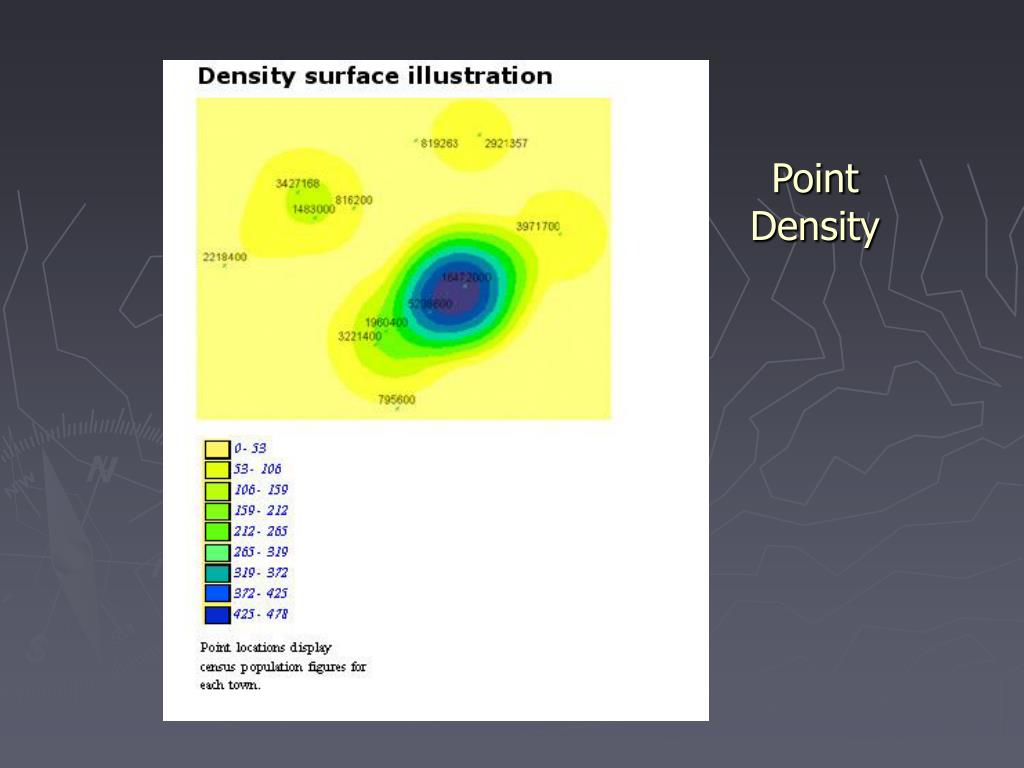Click the legend range text '106- 159'

tap(261, 490)
